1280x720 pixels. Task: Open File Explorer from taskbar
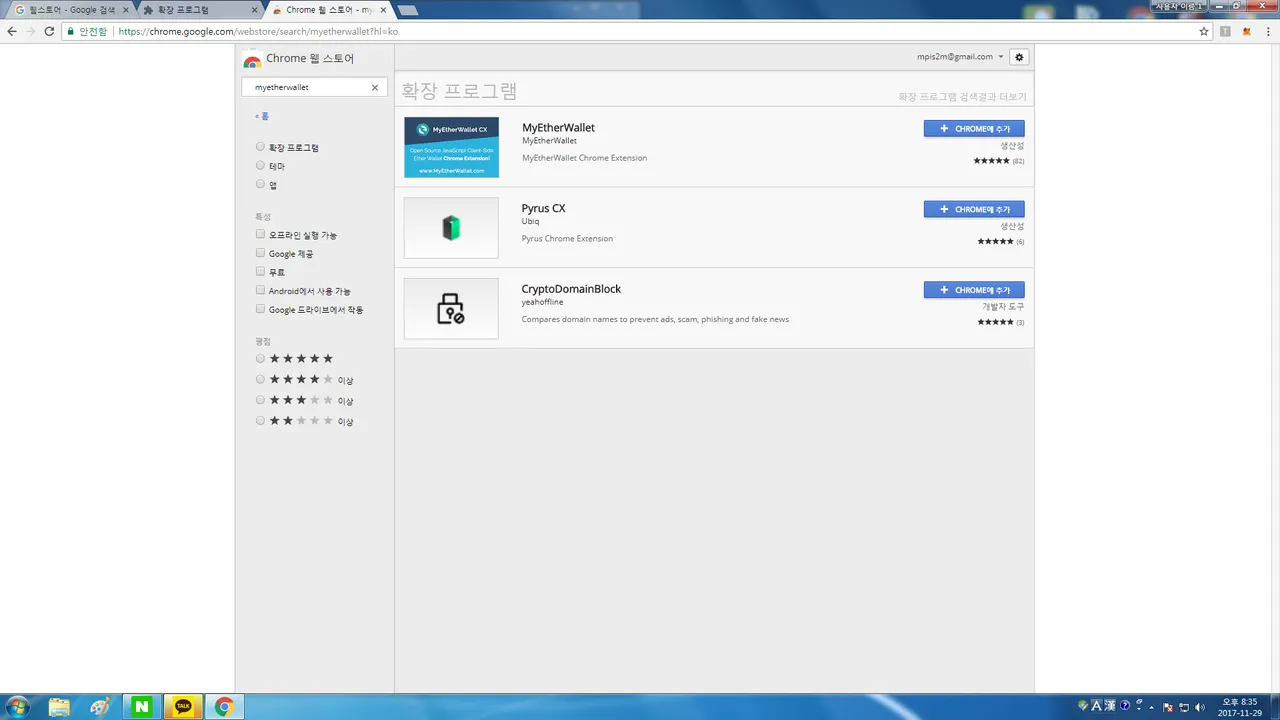click(59, 707)
